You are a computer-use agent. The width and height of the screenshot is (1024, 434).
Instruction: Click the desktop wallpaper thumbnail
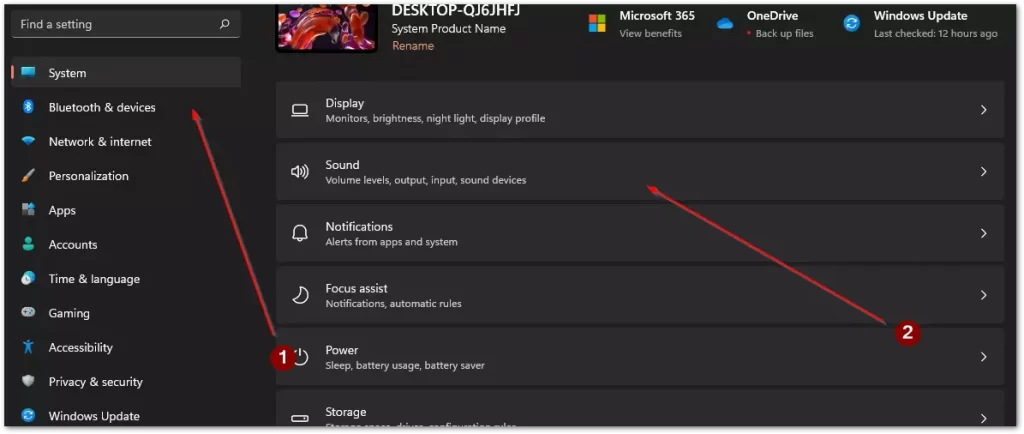point(327,27)
